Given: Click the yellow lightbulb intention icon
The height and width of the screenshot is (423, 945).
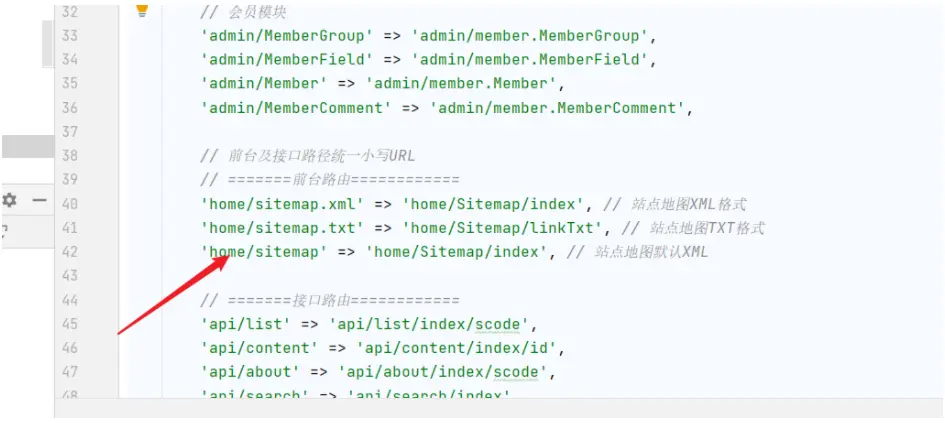Looking at the screenshot, I should (x=142, y=10).
